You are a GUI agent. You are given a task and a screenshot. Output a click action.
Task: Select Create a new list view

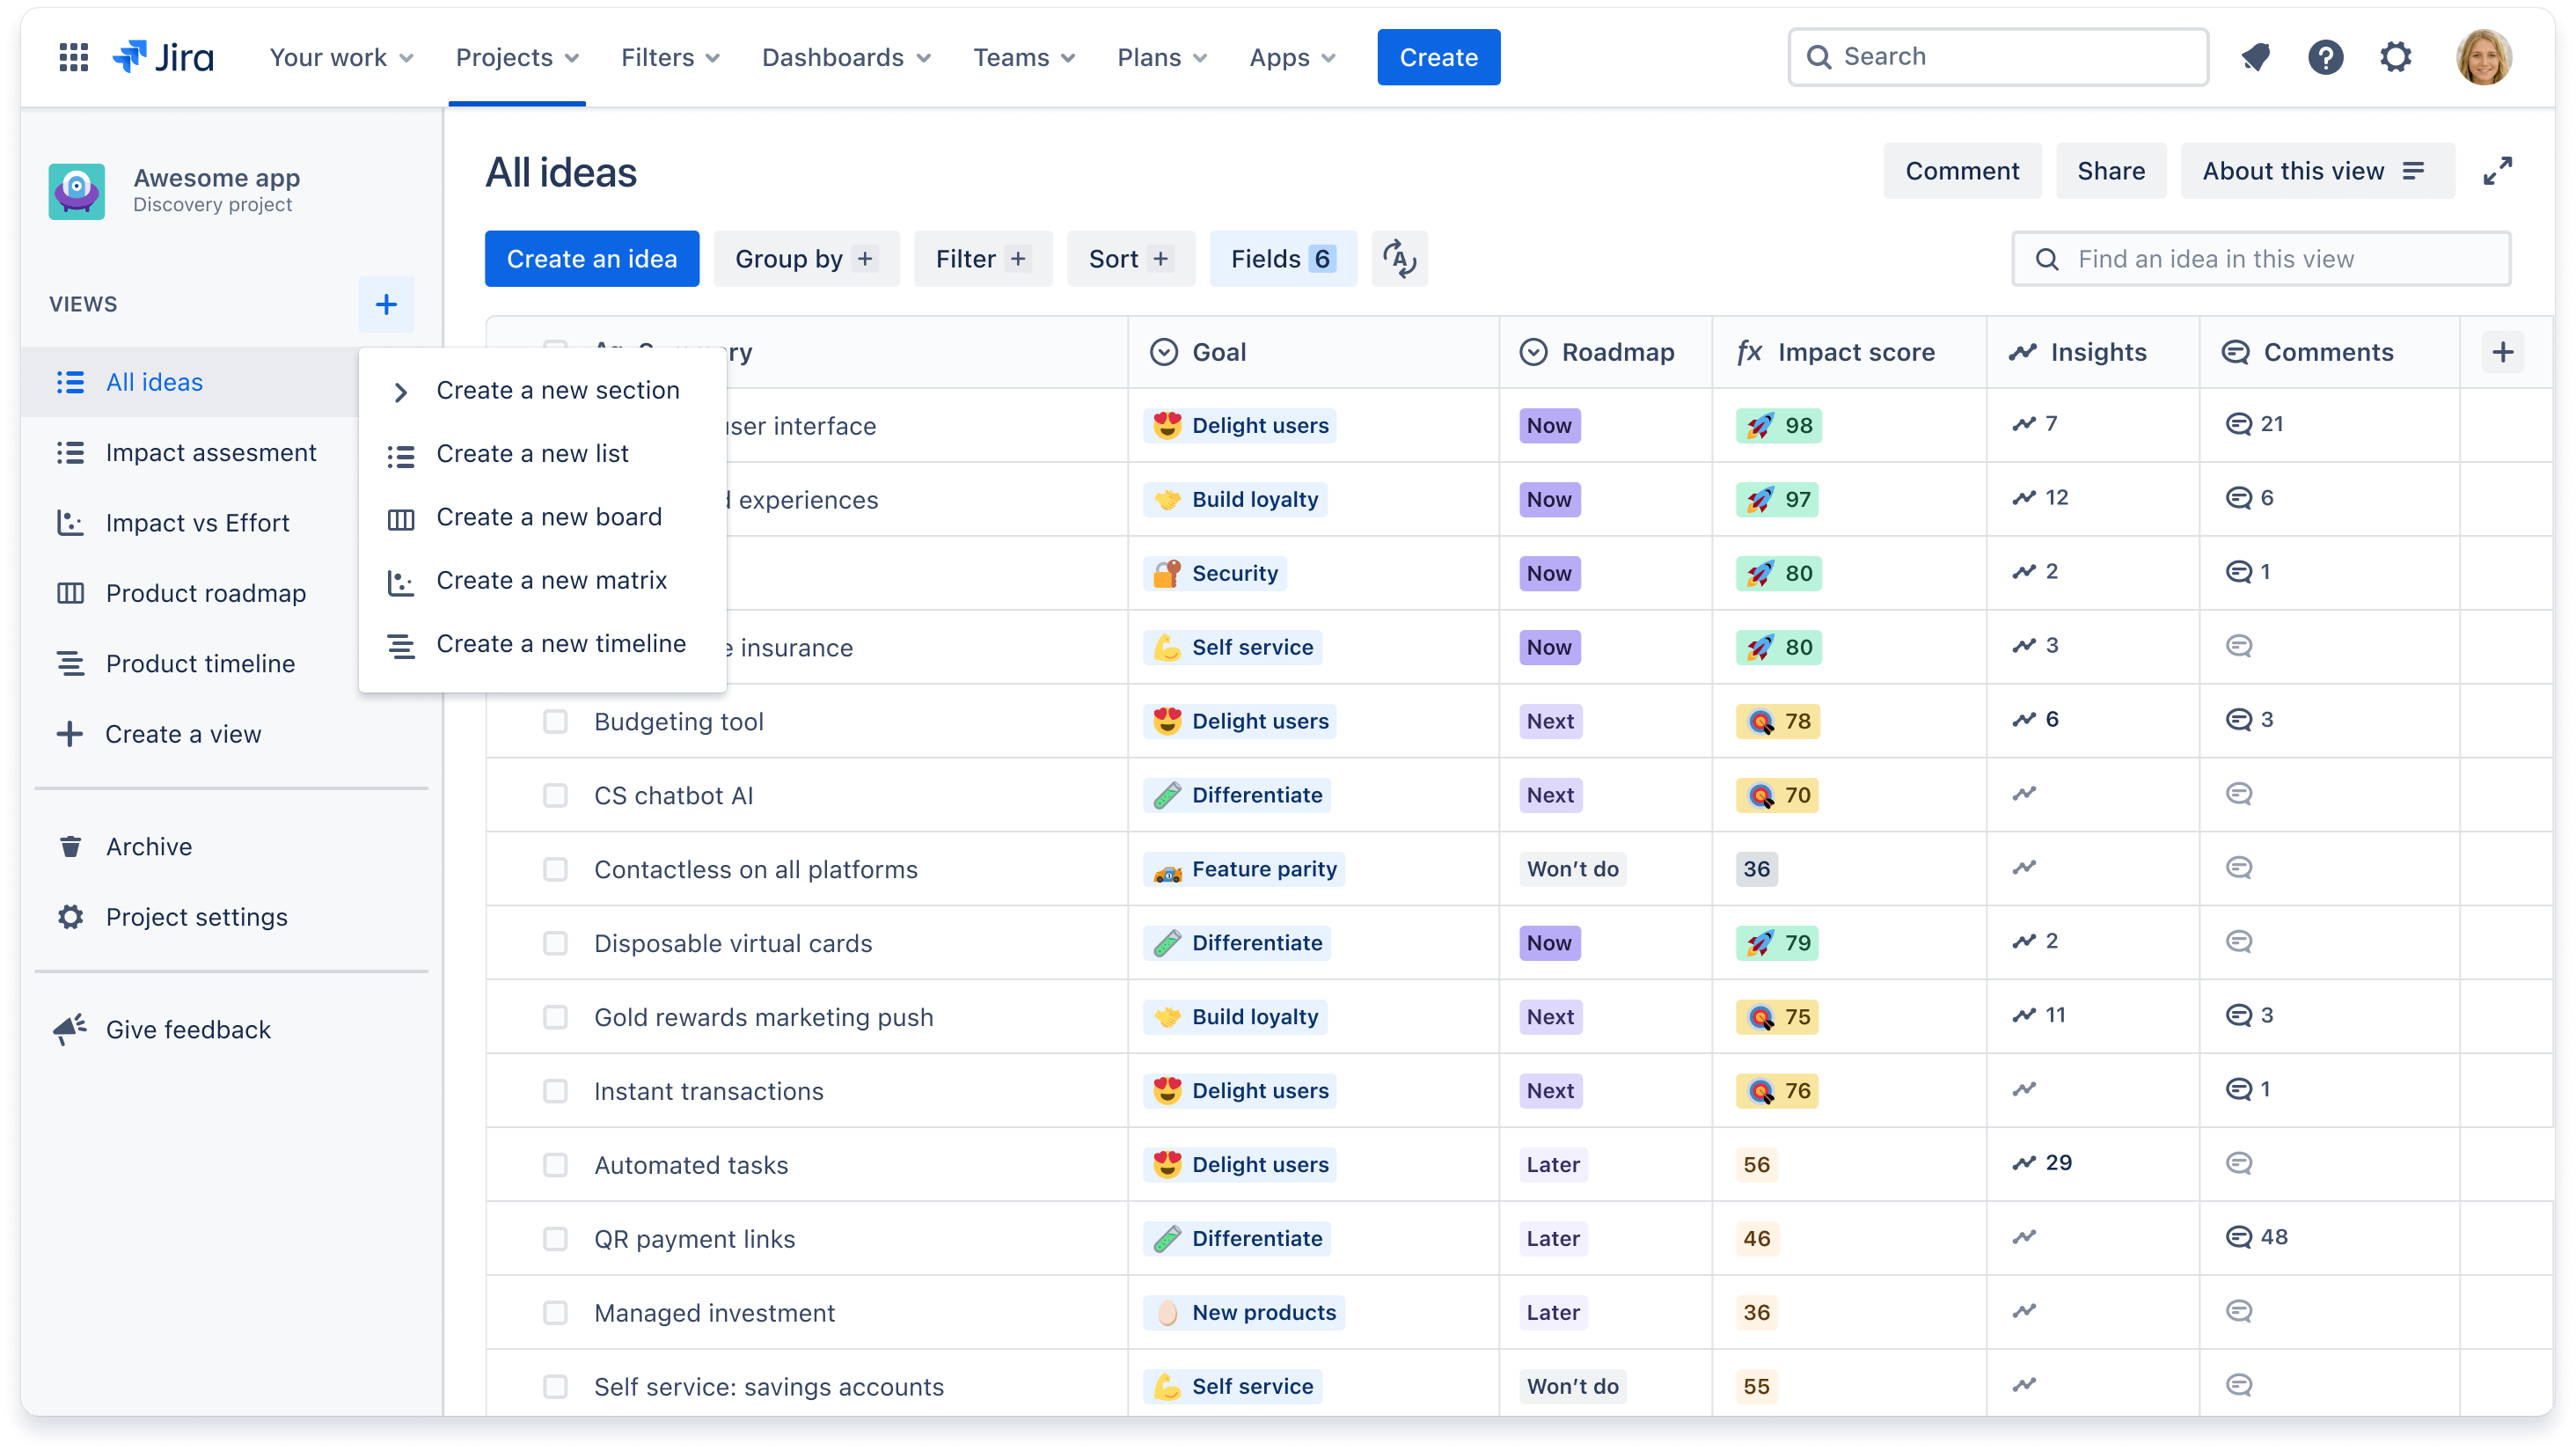pyautogui.click(x=531, y=453)
